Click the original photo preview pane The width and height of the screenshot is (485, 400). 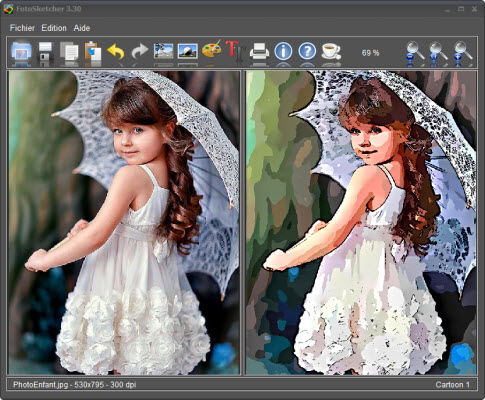(124, 223)
